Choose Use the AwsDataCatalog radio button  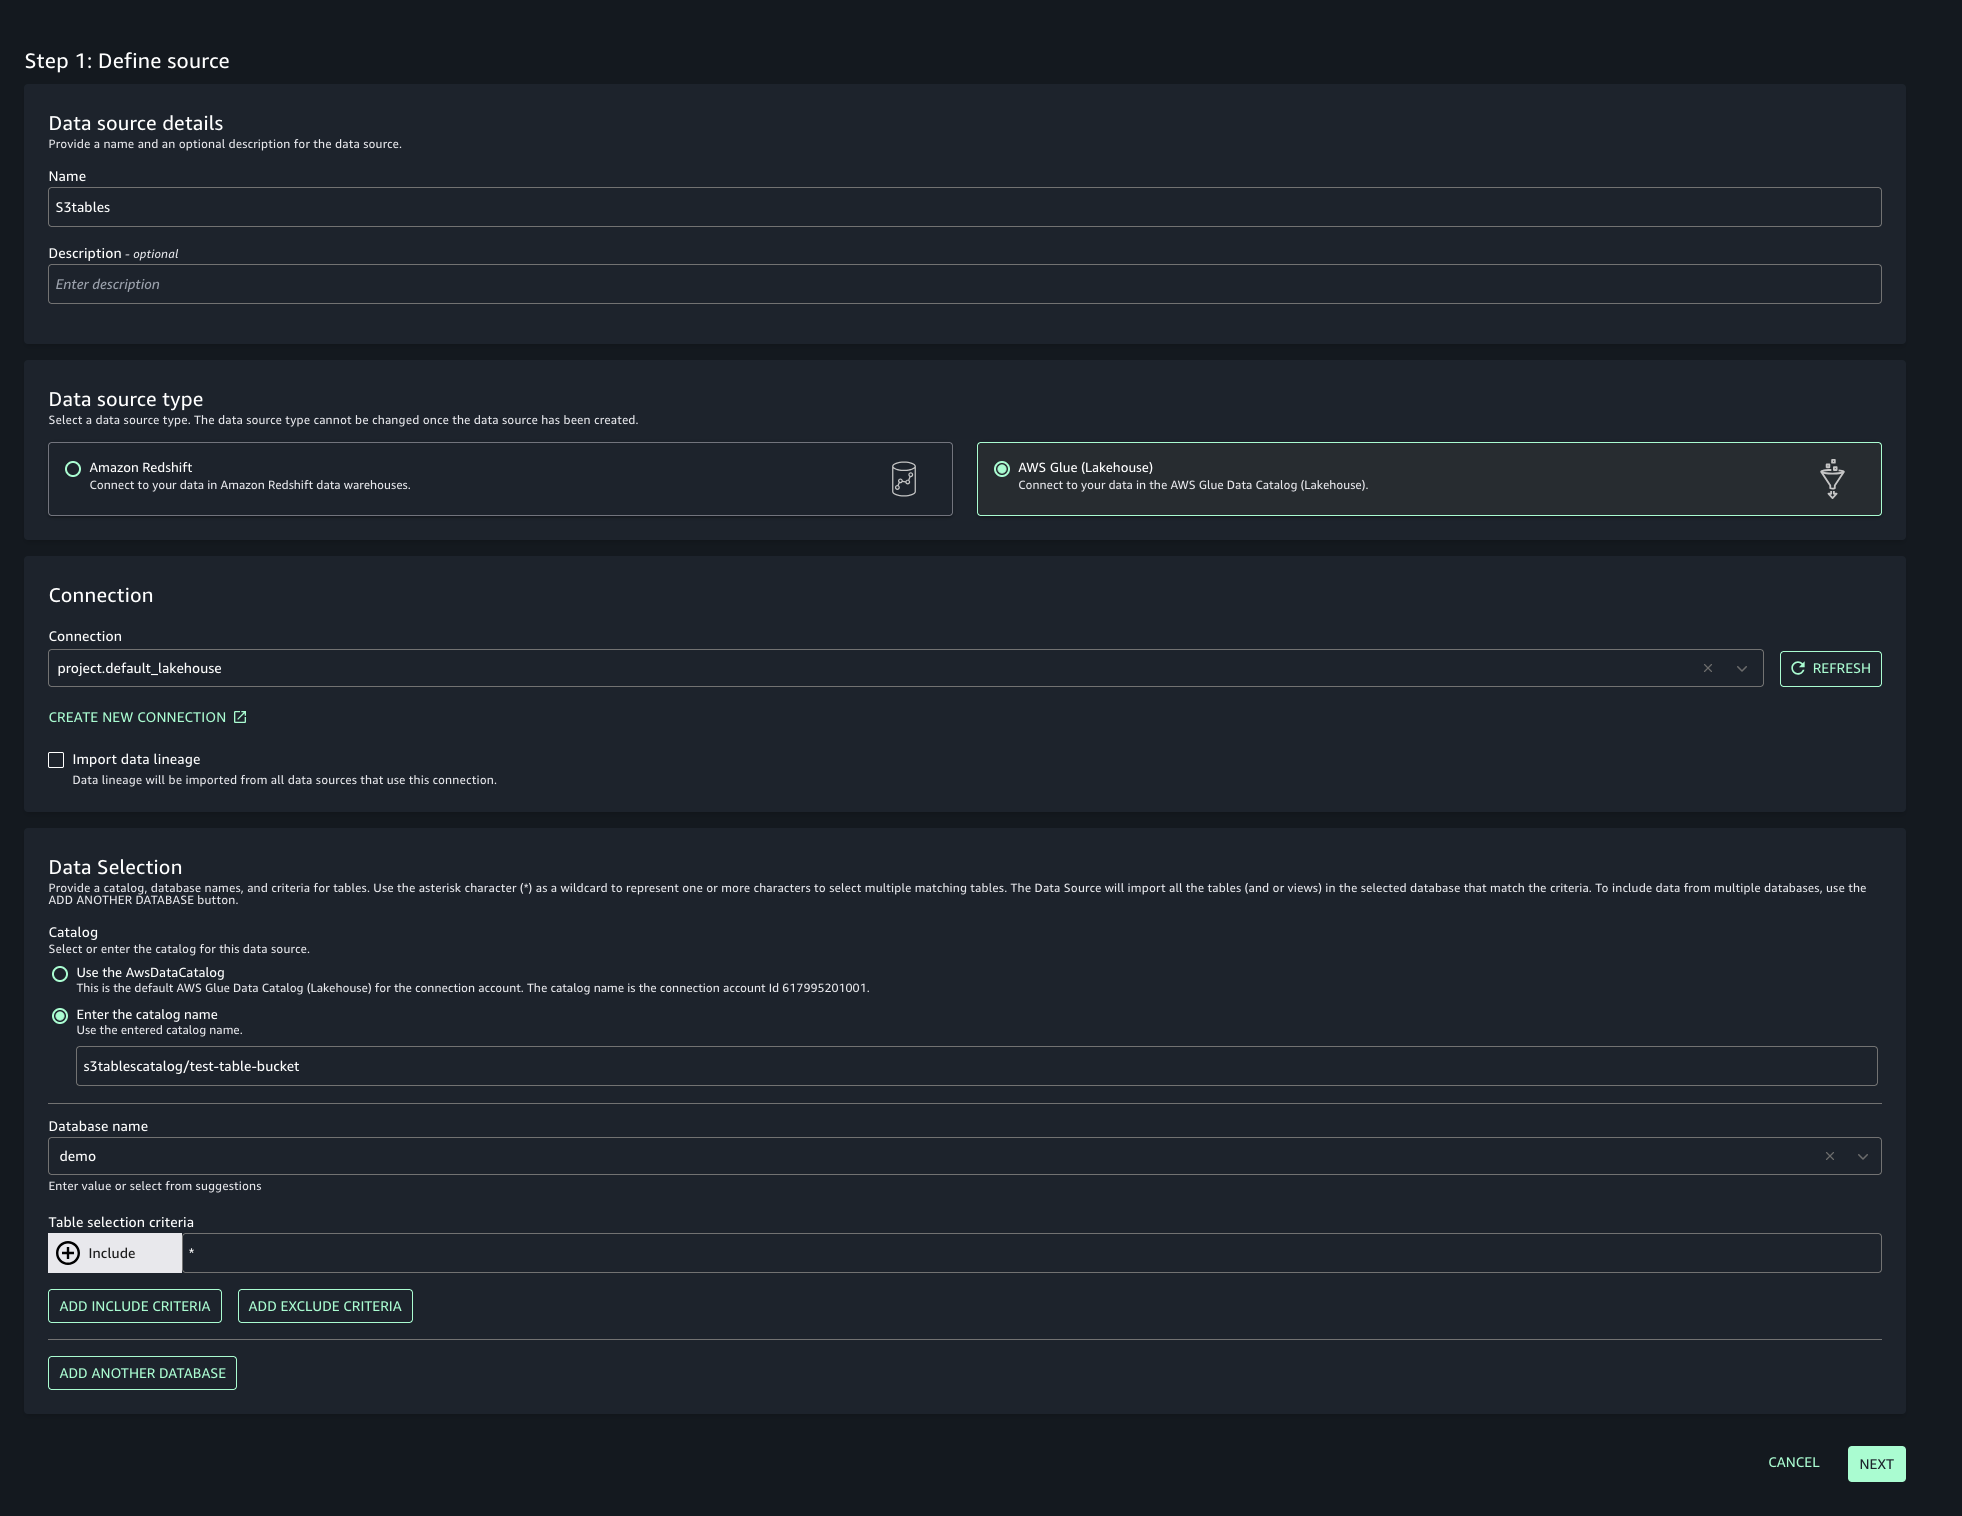point(60,974)
